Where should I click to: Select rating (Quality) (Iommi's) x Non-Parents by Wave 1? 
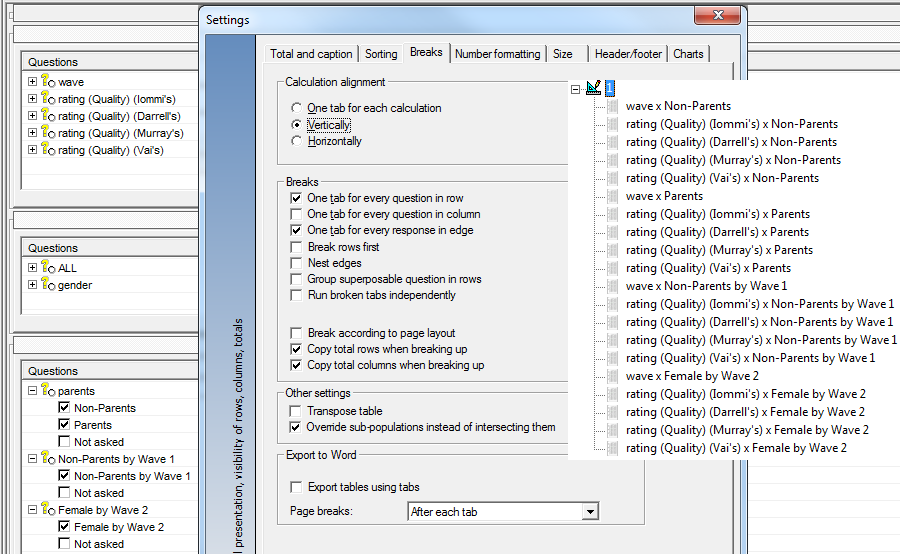click(x=760, y=304)
